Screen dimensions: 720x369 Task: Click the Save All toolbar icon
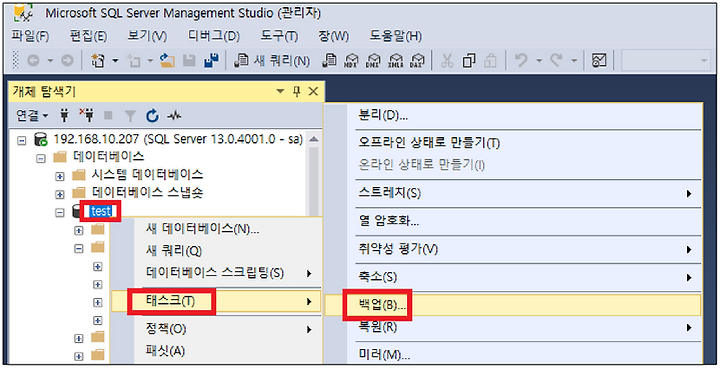pos(211,60)
